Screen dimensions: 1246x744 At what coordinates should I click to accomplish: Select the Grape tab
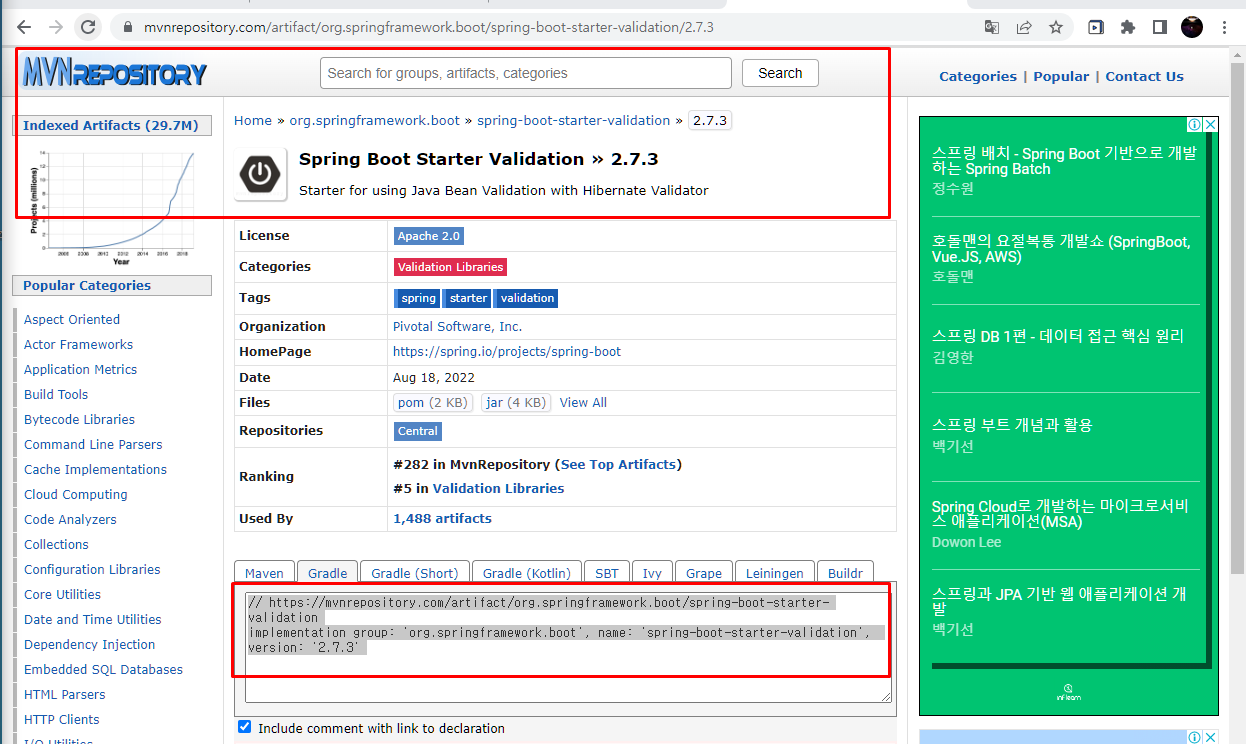pos(704,572)
